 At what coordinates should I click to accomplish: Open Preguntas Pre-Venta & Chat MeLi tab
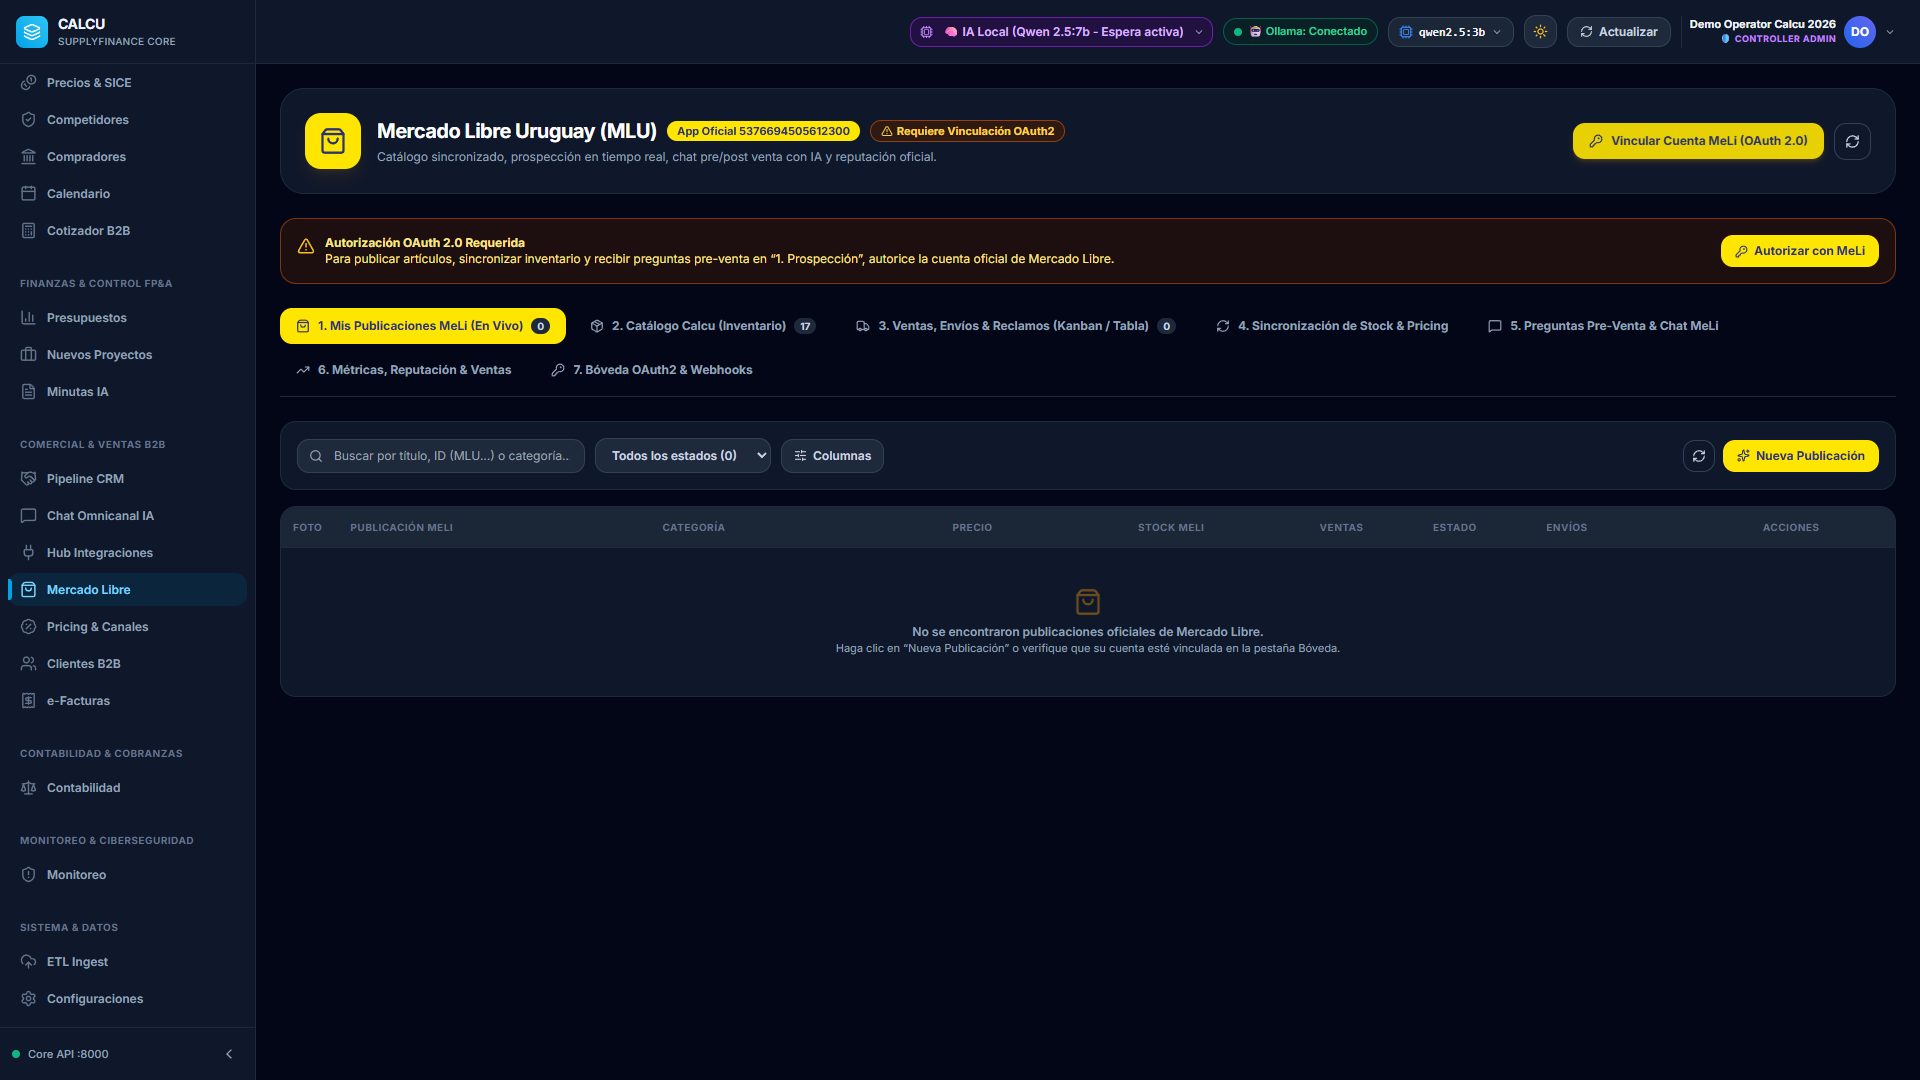tap(1603, 326)
